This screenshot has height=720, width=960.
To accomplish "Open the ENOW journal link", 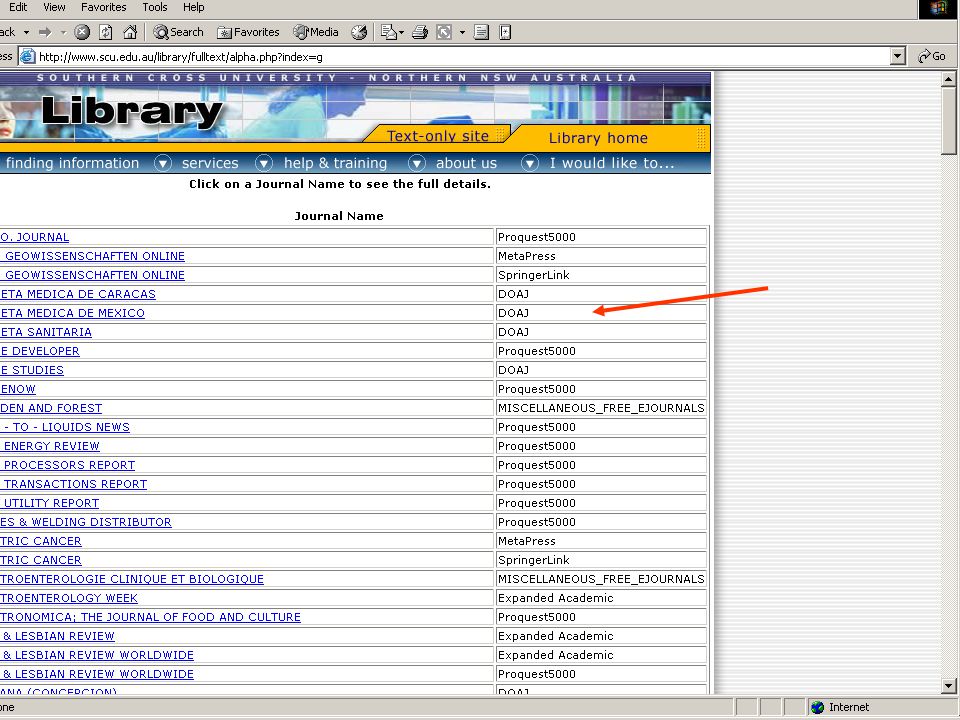I will coord(18,389).
